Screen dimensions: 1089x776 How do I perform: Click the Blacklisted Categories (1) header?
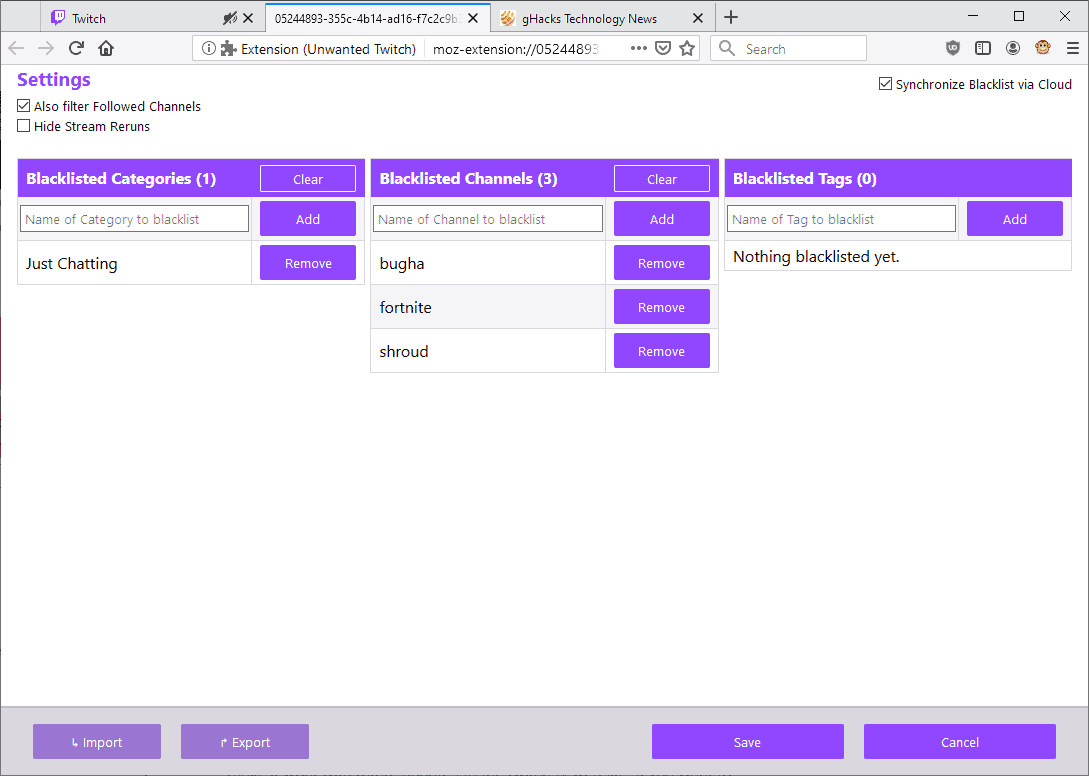coord(121,179)
